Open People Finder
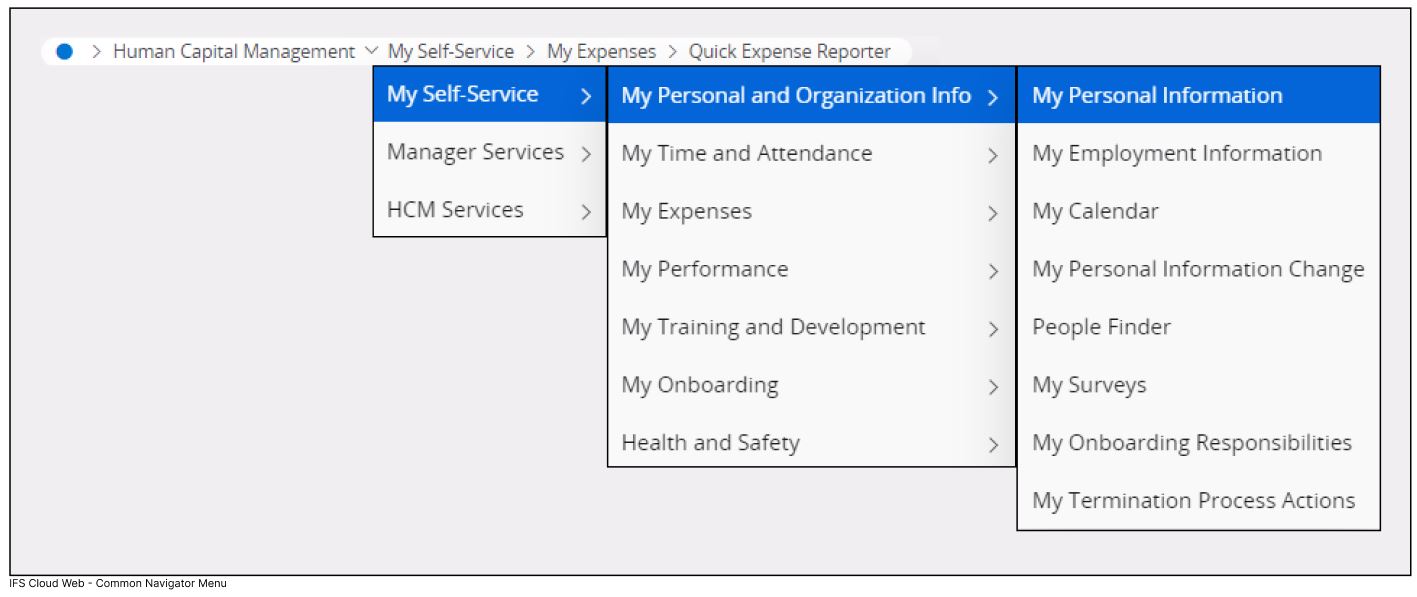 (x=1100, y=327)
